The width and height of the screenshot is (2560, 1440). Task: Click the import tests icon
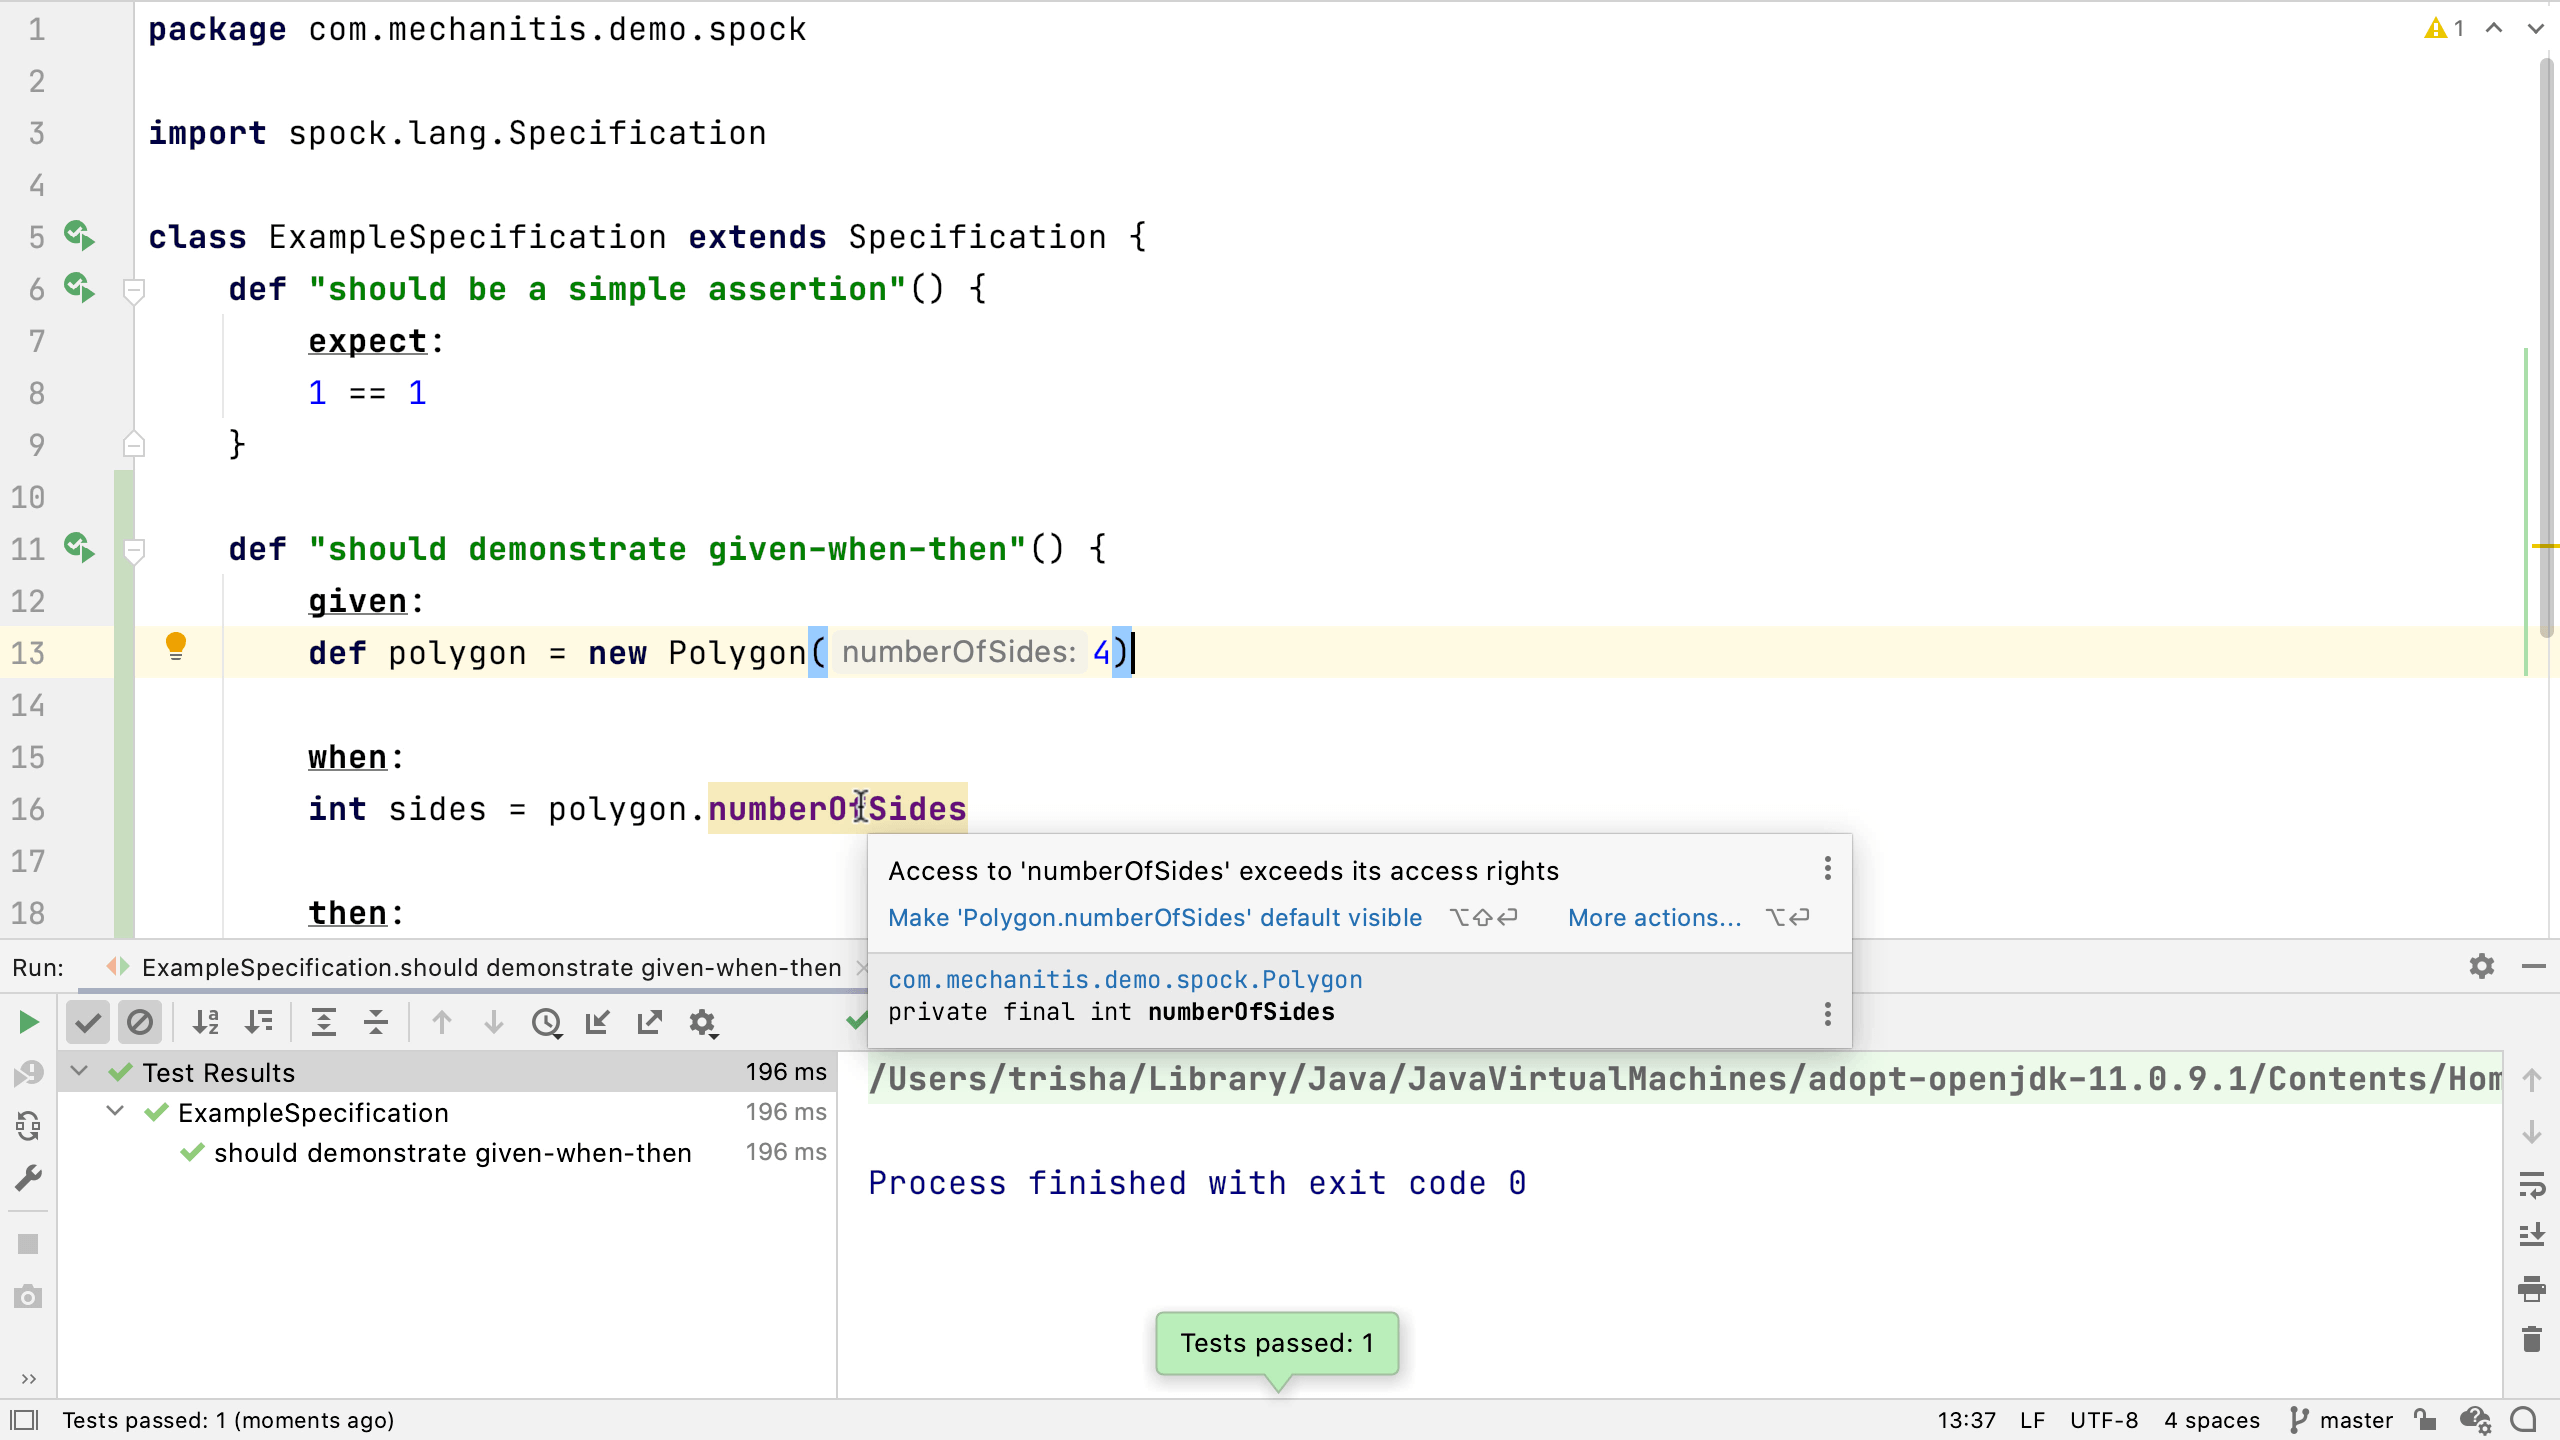point(598,1022)
